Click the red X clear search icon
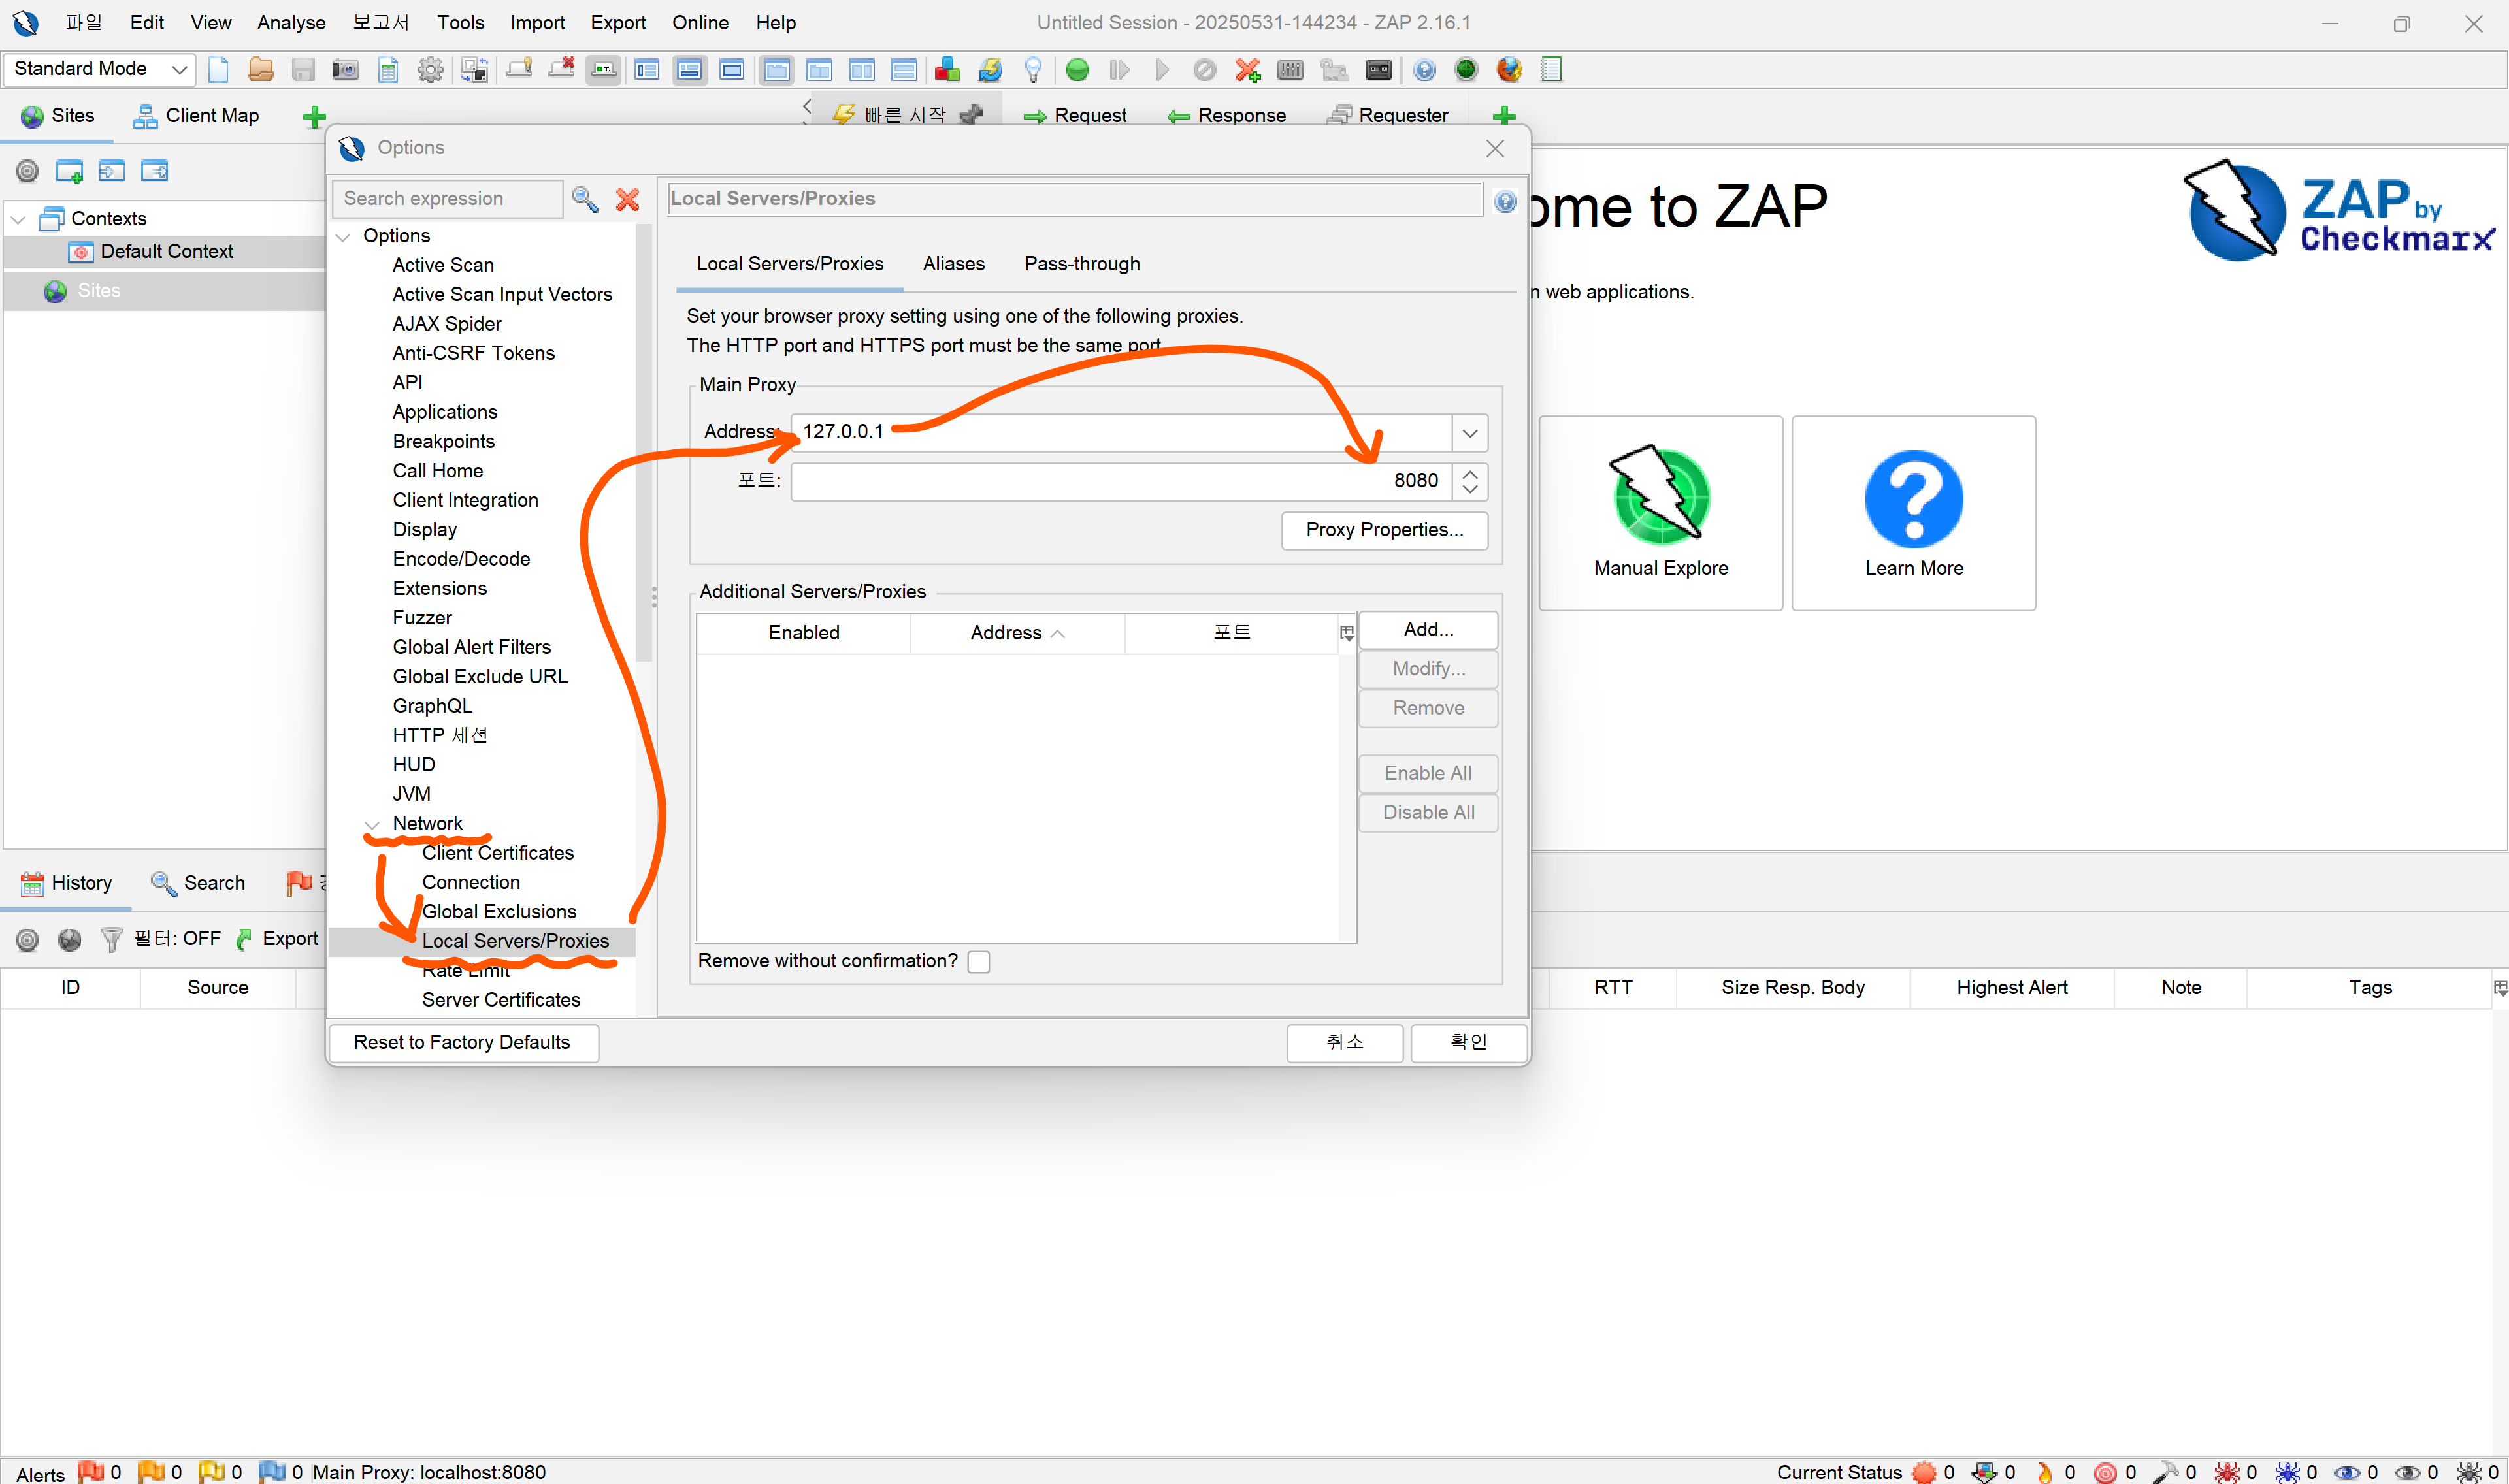This screenshot has height=1484, width=2509. pos(627,199)
